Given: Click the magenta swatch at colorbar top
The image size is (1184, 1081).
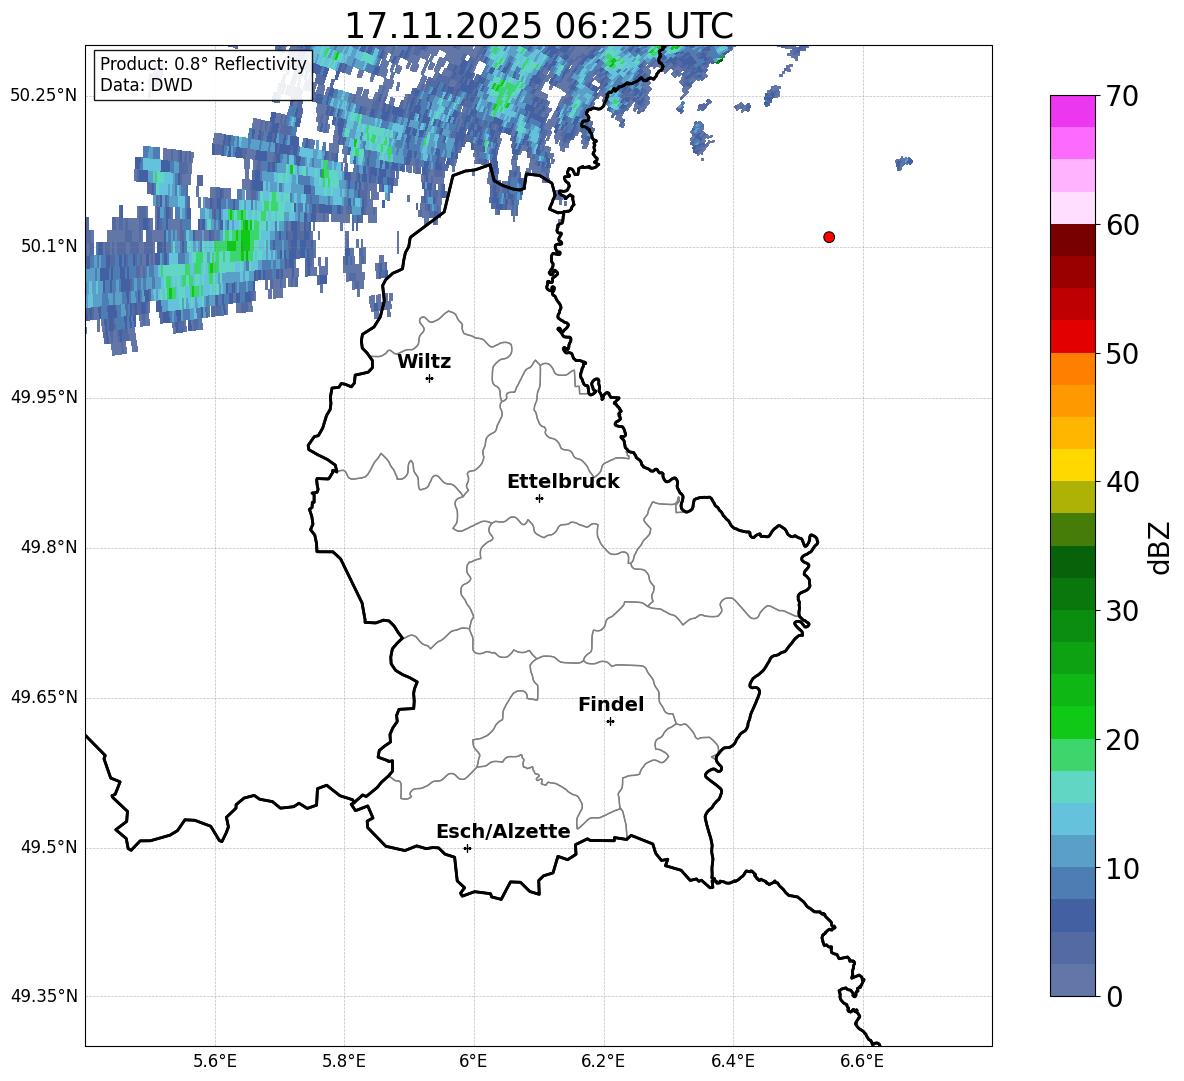Looking at the screenshot, I should (1073, 112).
